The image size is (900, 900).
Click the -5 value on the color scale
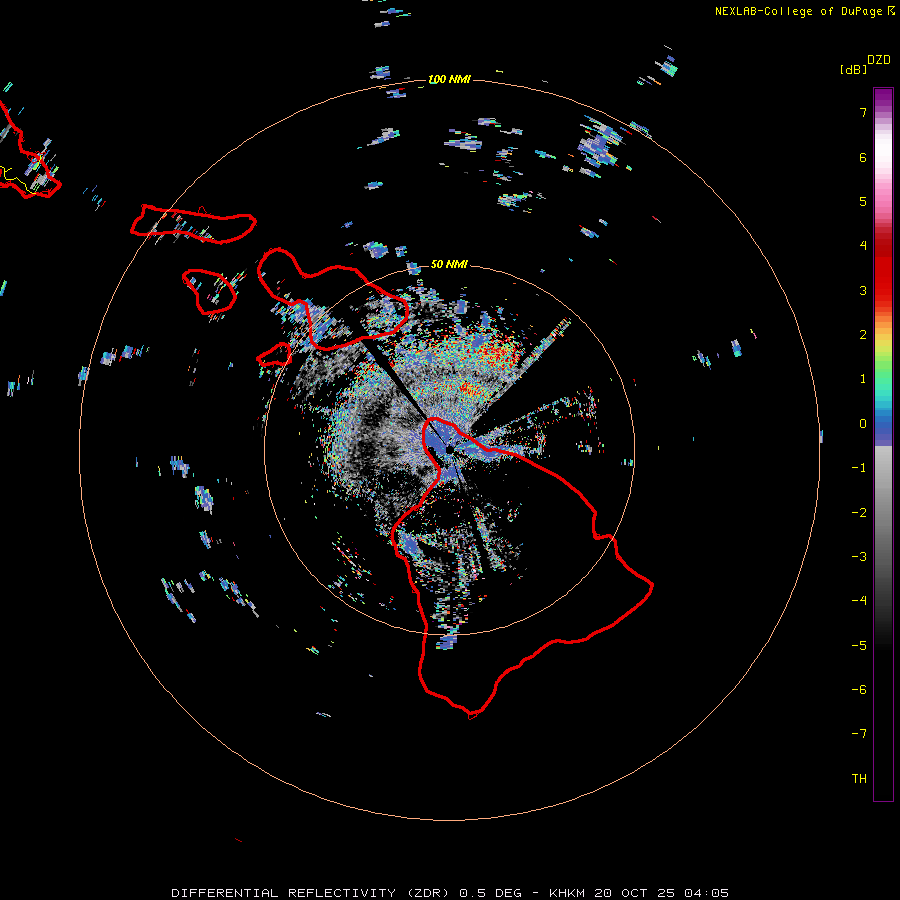pyautogui.click(x=859, y=646)
